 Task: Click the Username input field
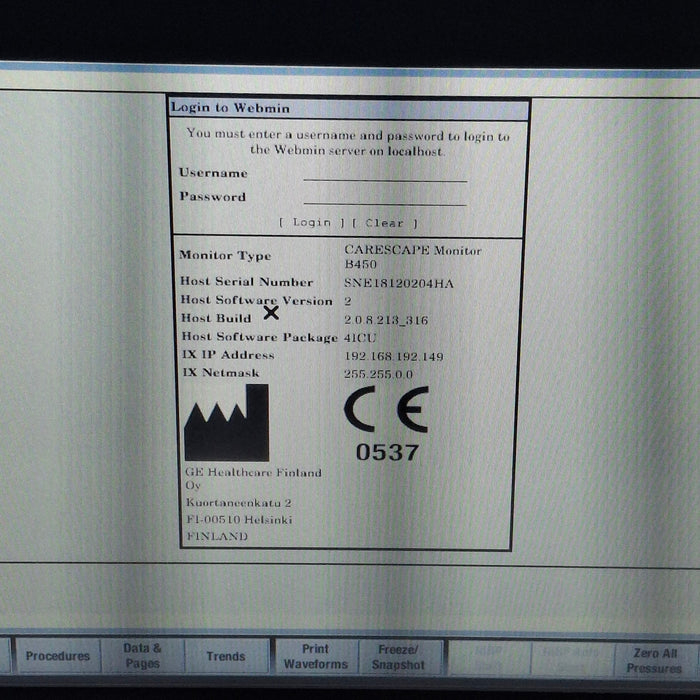[385, 175]
